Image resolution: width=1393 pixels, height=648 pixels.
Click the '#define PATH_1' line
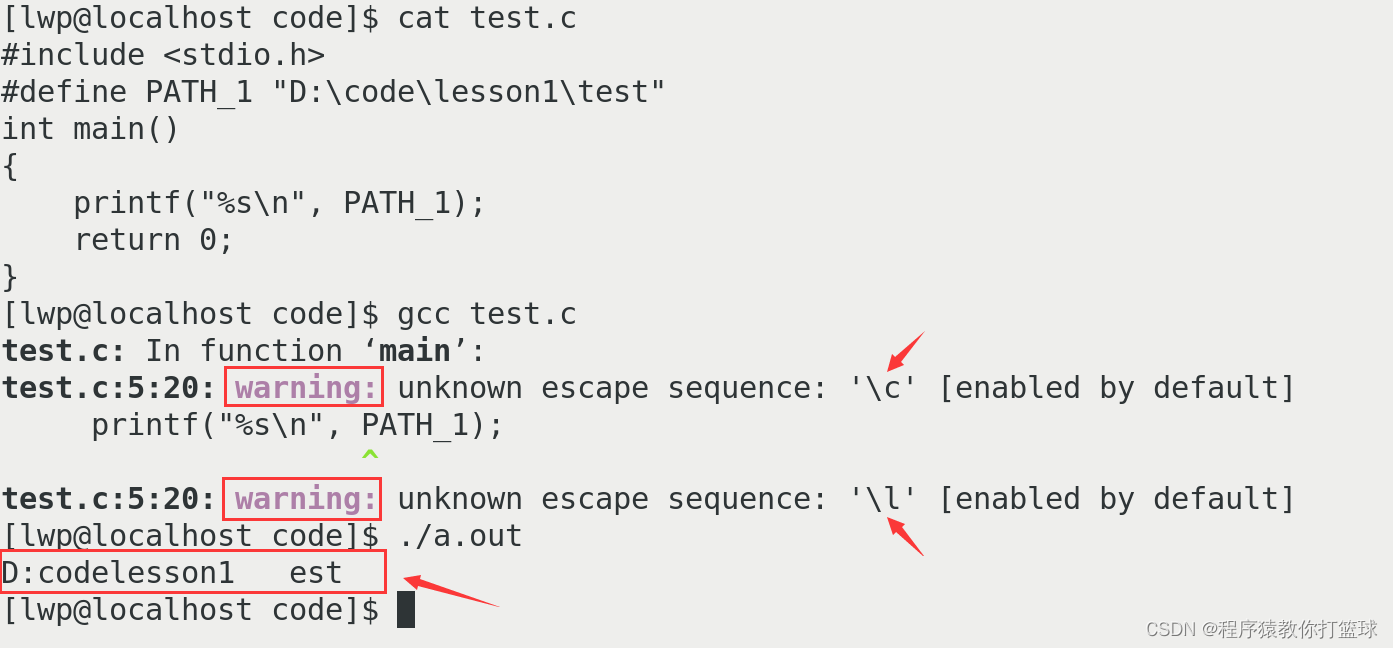point(333,92)
